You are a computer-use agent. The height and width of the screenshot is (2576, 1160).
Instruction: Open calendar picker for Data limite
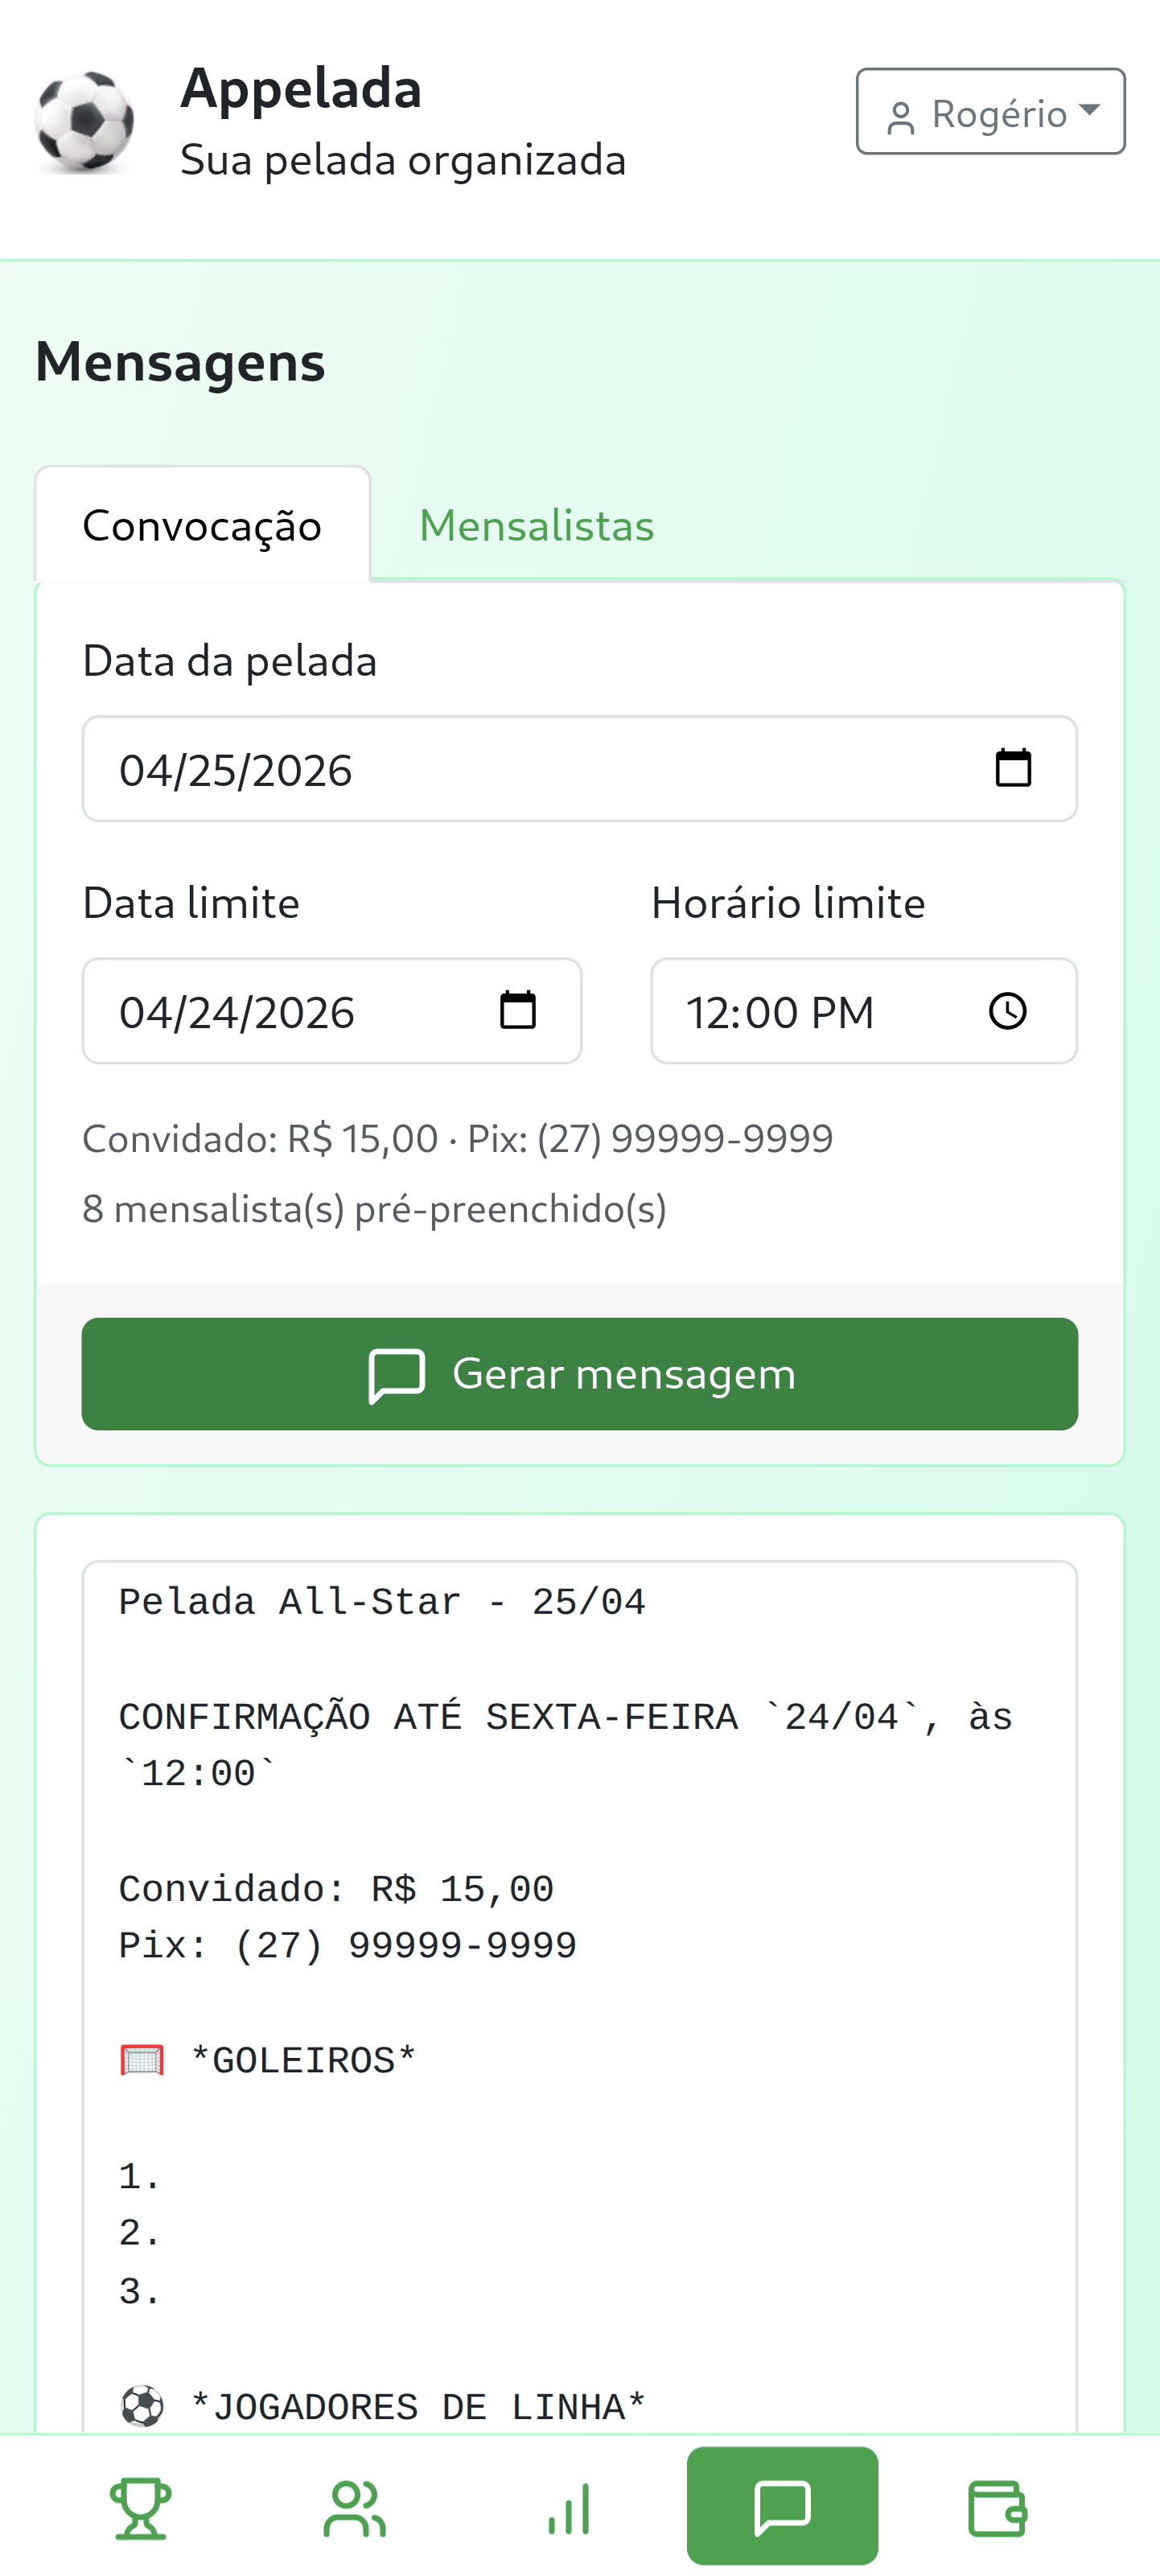pos(517,1010)
